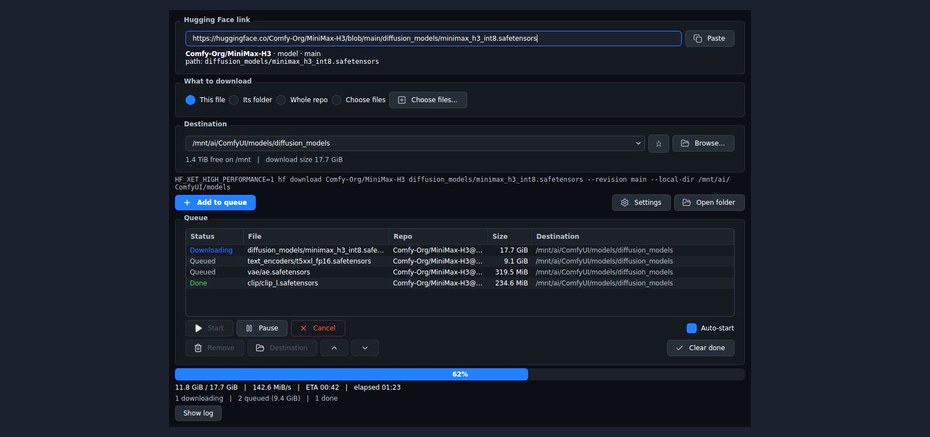
Task: Click the 62% download progress bar
Action: (460, 374)
